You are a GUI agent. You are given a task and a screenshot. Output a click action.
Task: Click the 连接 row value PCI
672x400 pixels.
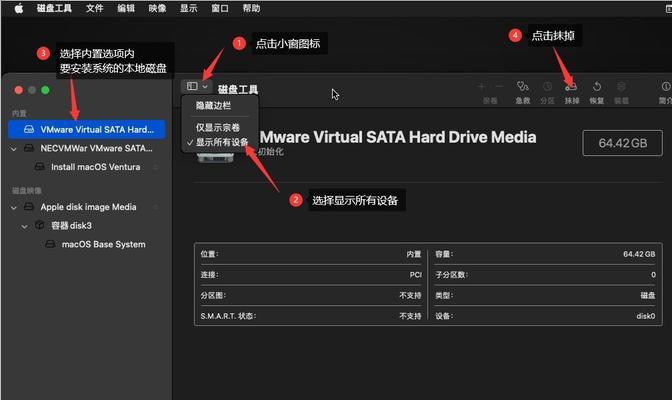(416, 275)
